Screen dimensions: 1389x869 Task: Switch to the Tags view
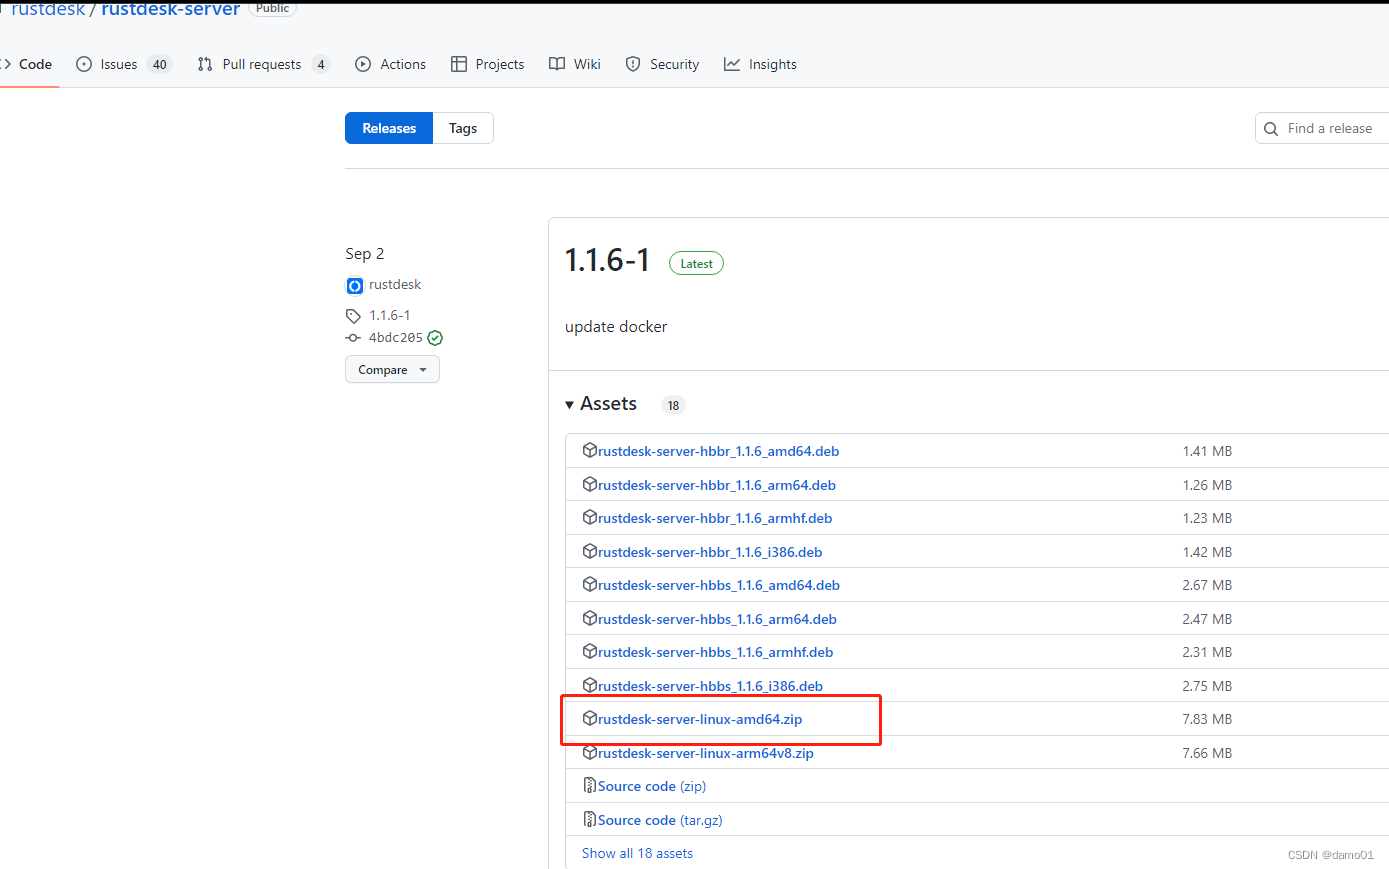463,128
